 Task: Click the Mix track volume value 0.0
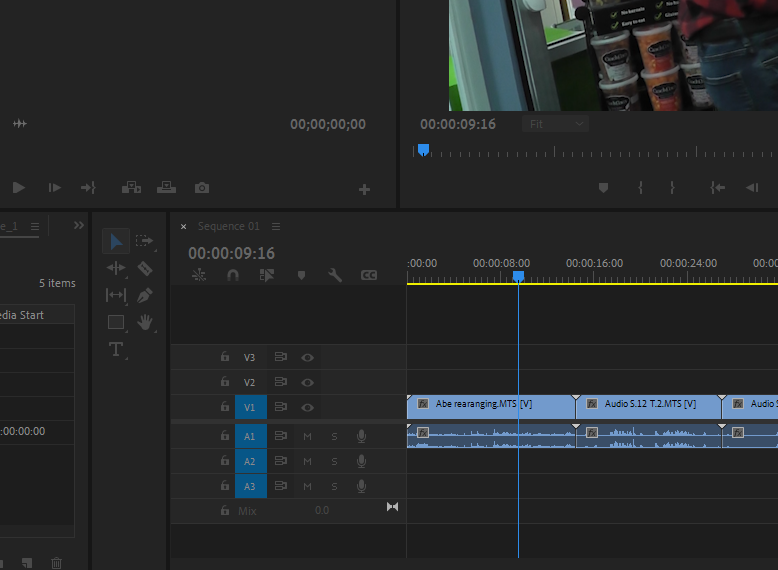(x=322, y=510)
